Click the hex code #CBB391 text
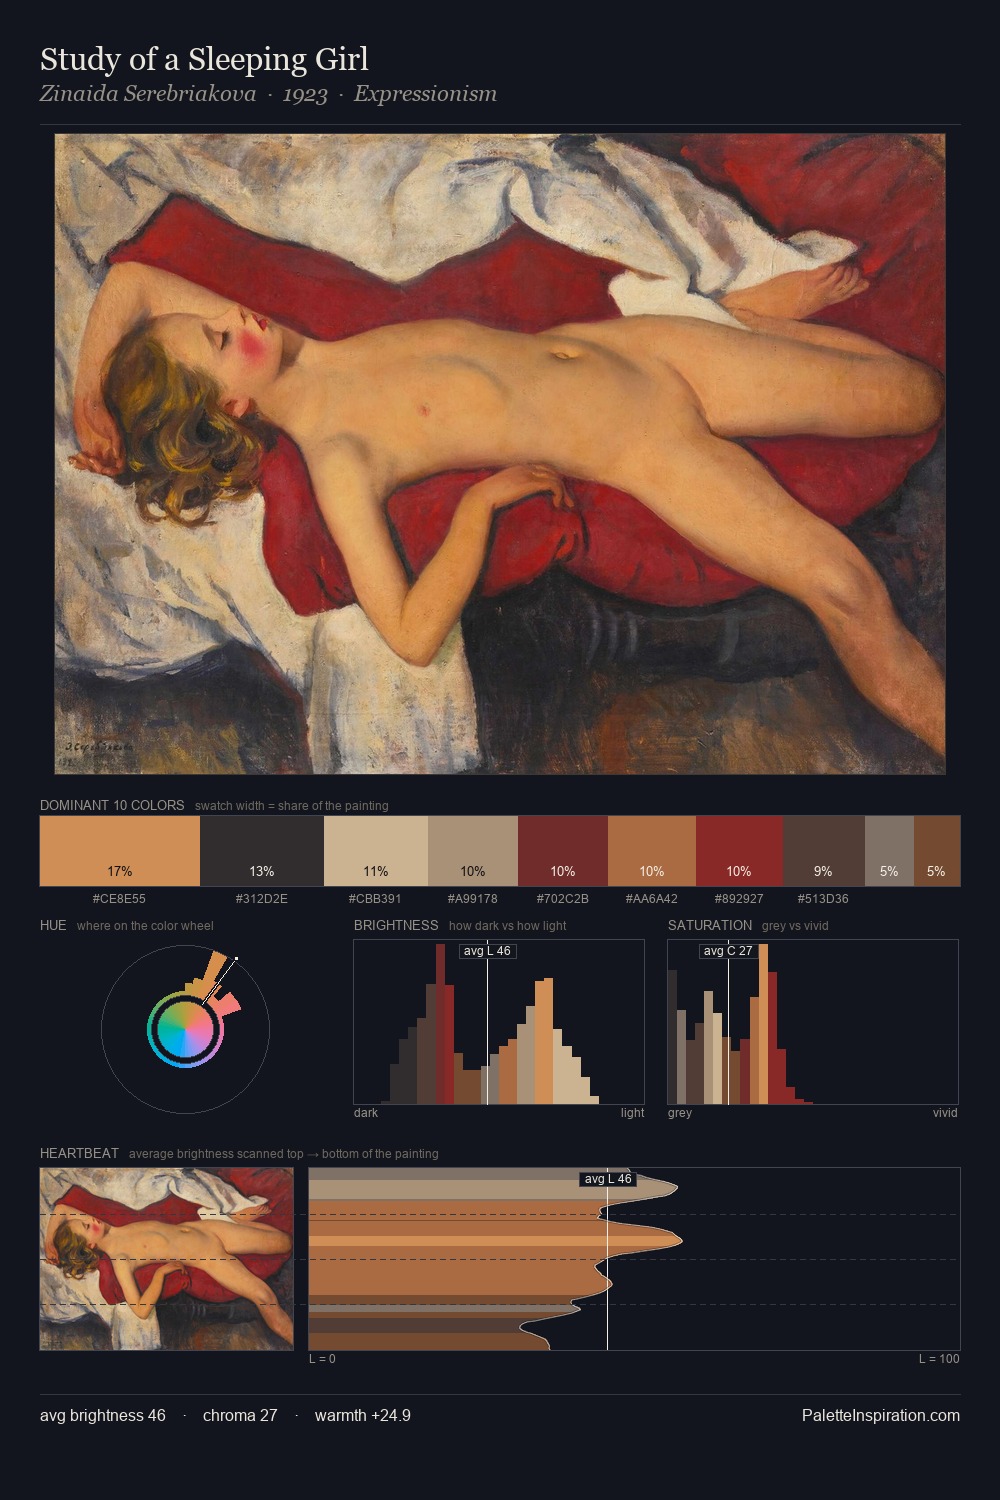1000x1500 pixels. click(375, 899)
